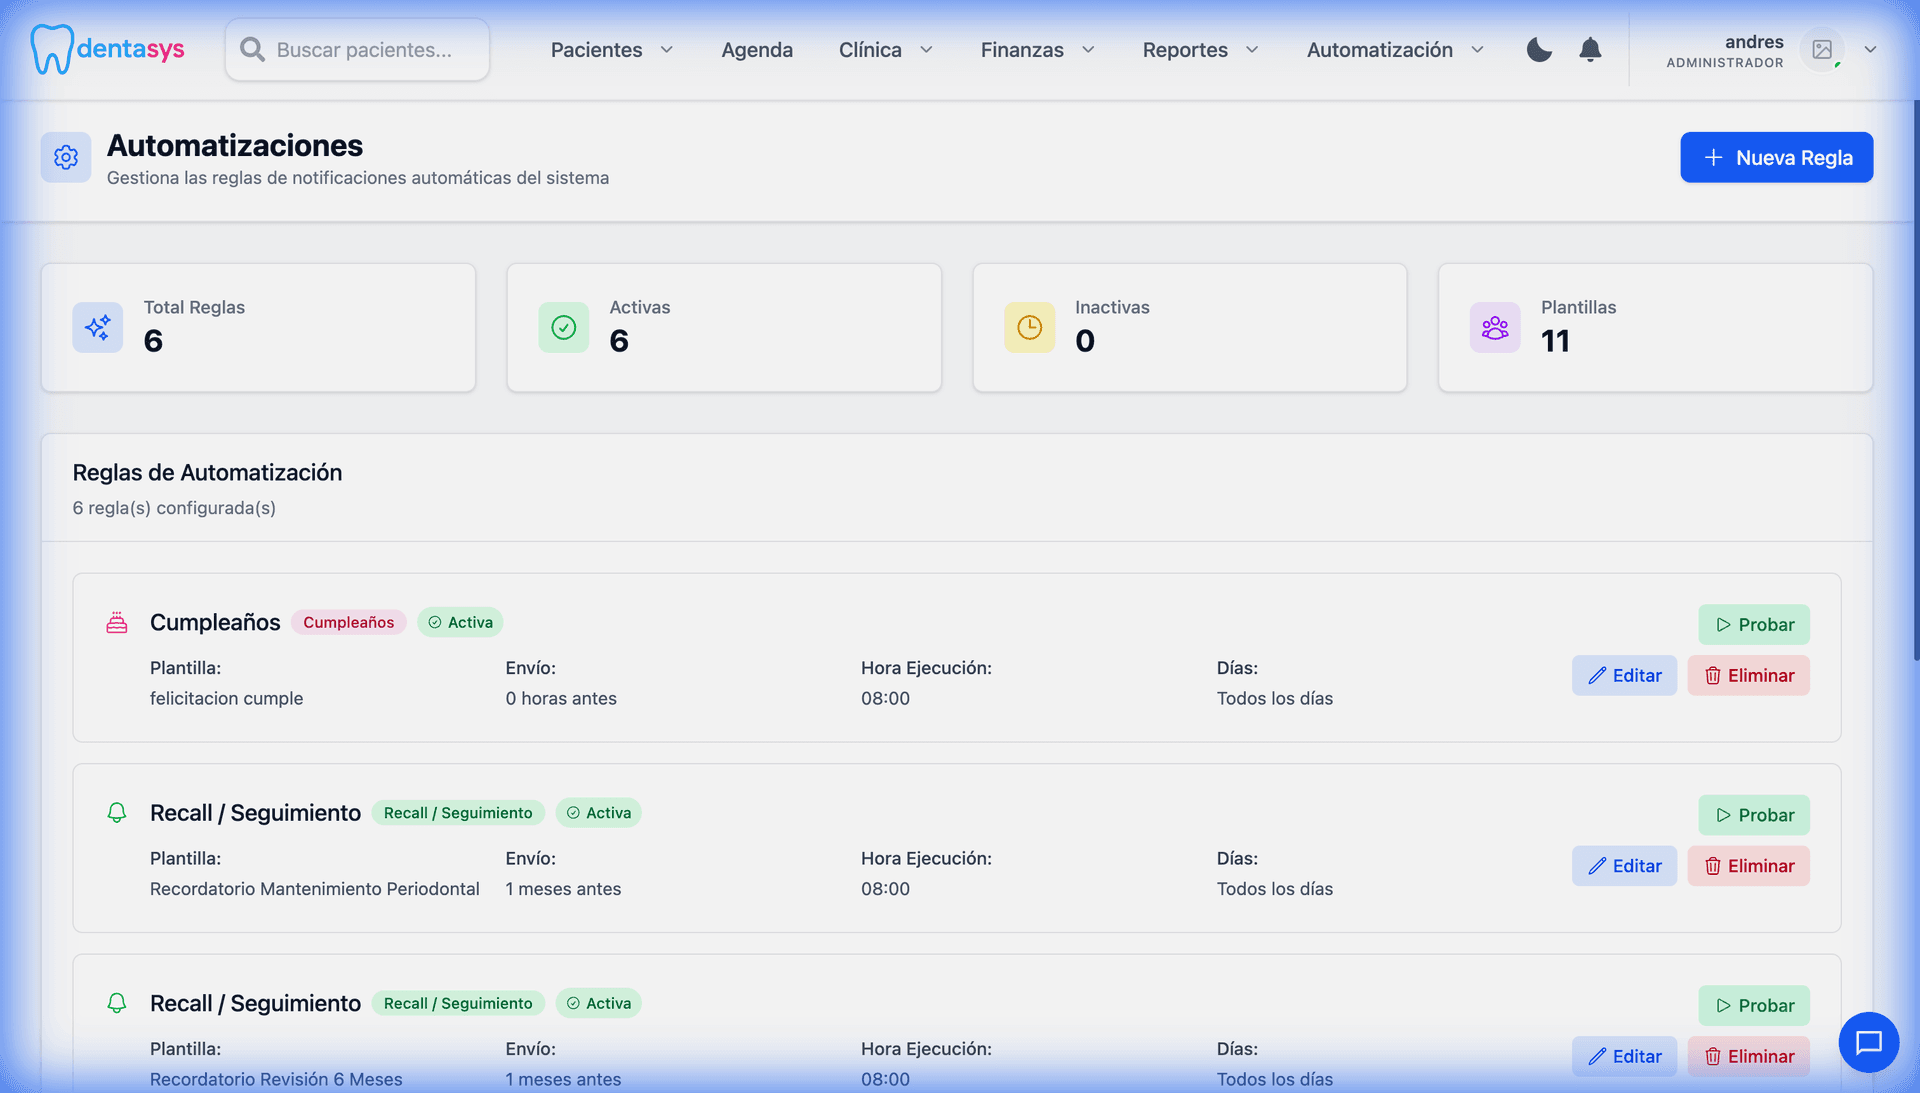
Task: Click the Nueva Regla button
Action: click(1776, 157)
